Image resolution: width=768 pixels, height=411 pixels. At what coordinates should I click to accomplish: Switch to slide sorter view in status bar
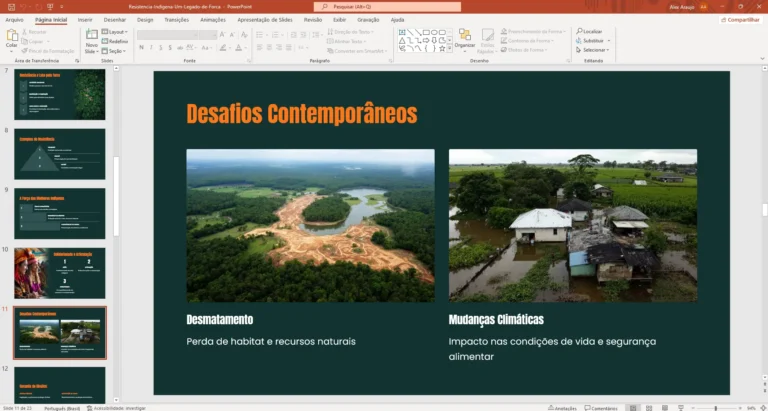[649, 408]
